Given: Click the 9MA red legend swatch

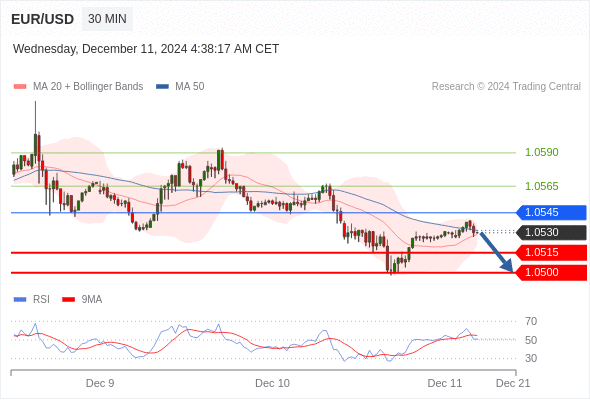Looking at the screenshot, I should pos(68,300).
